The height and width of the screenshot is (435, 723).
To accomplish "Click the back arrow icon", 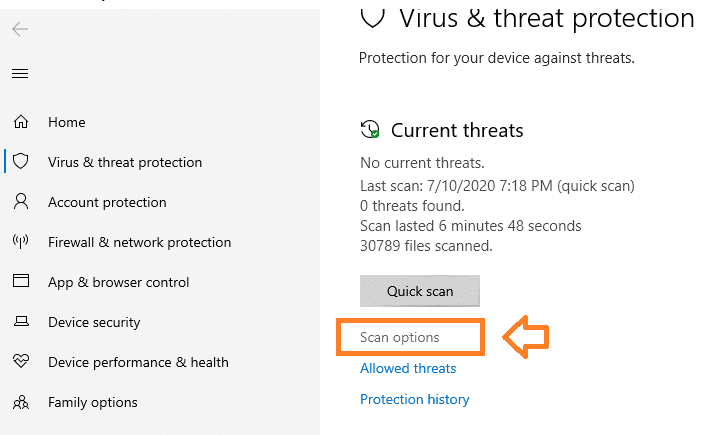I will click(x=20, y=29).
